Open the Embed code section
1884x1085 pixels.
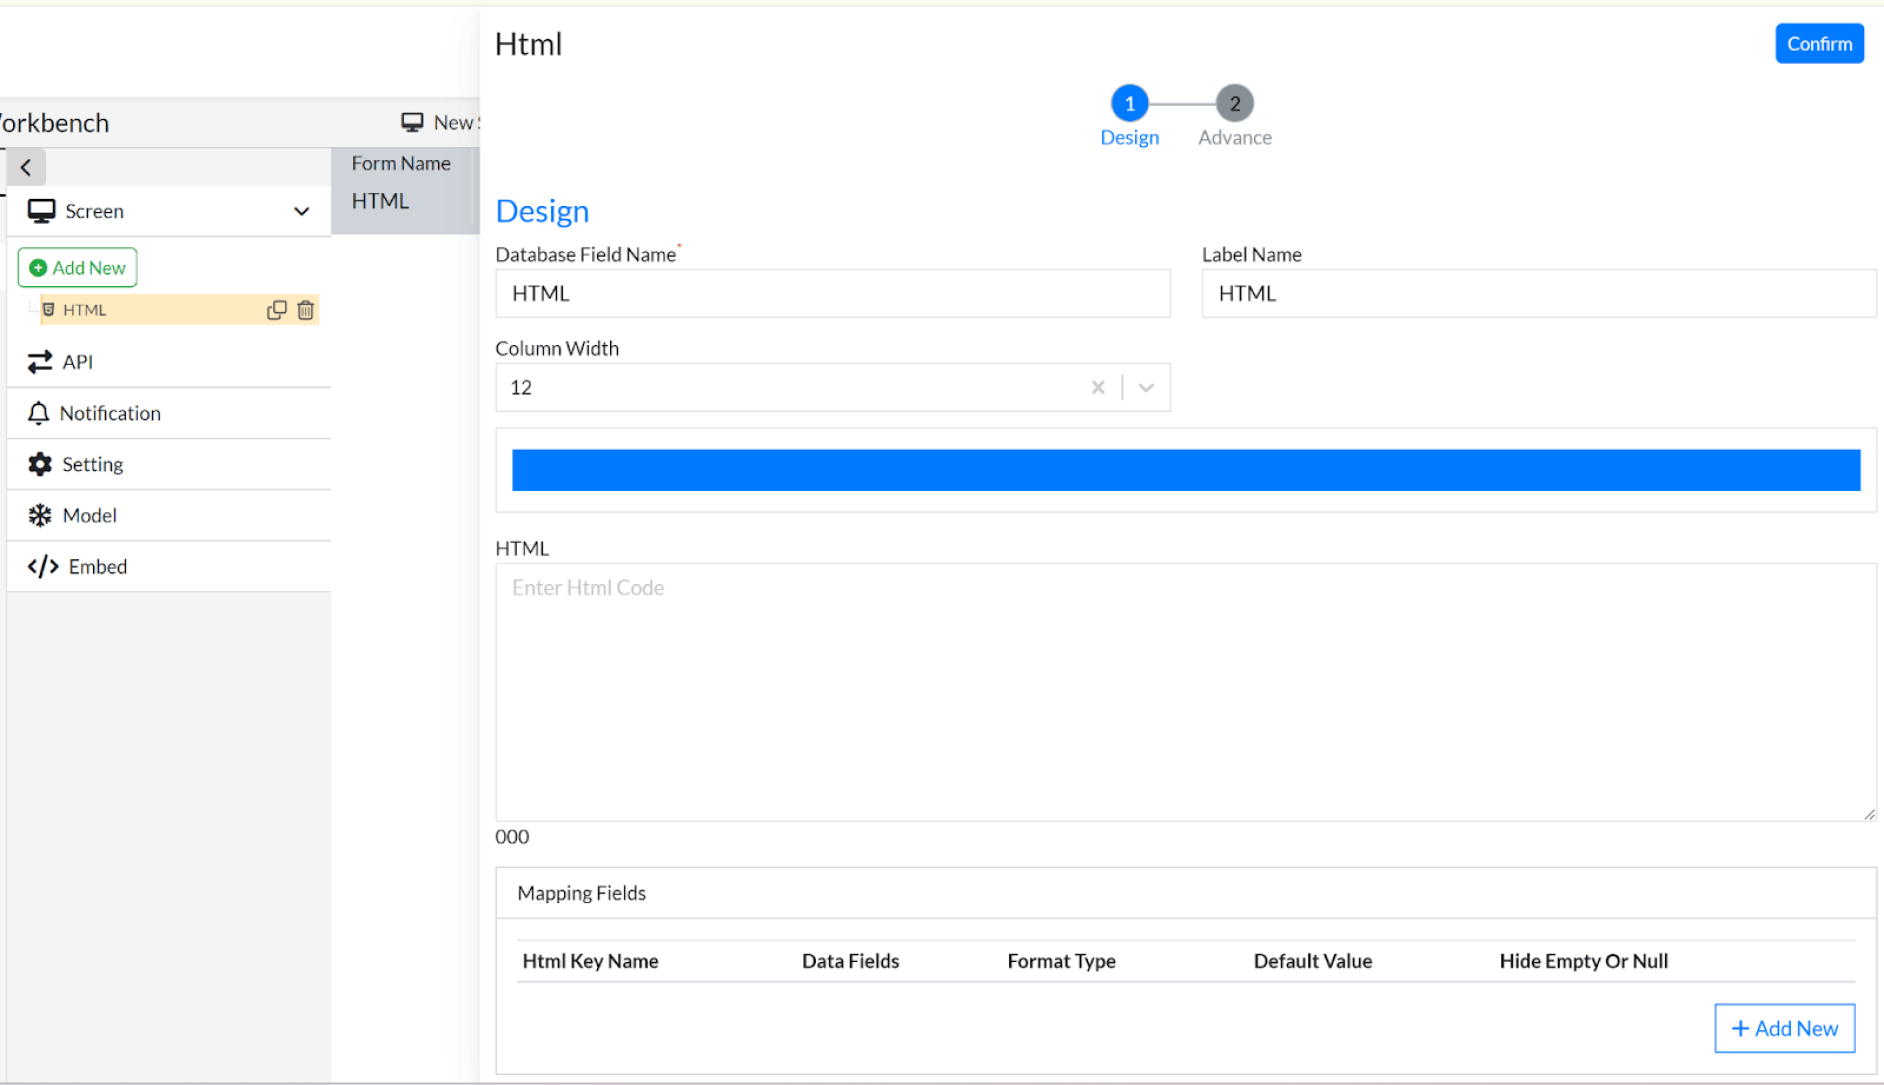(x=97, y=567)
